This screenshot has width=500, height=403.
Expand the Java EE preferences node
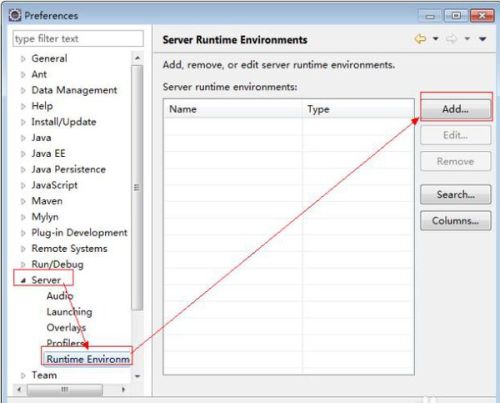coord(23,154)
